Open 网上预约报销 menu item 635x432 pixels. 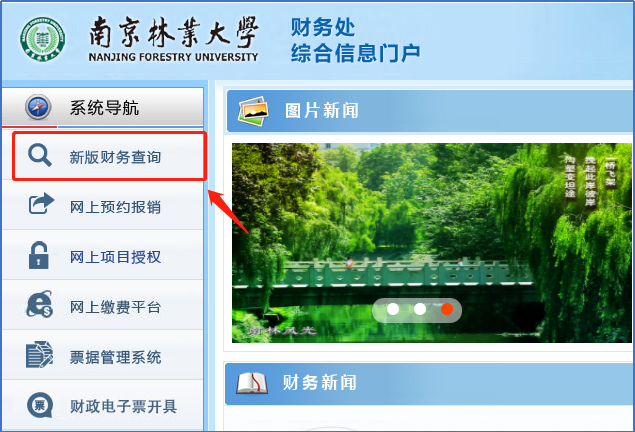click(x=103, y=205)
